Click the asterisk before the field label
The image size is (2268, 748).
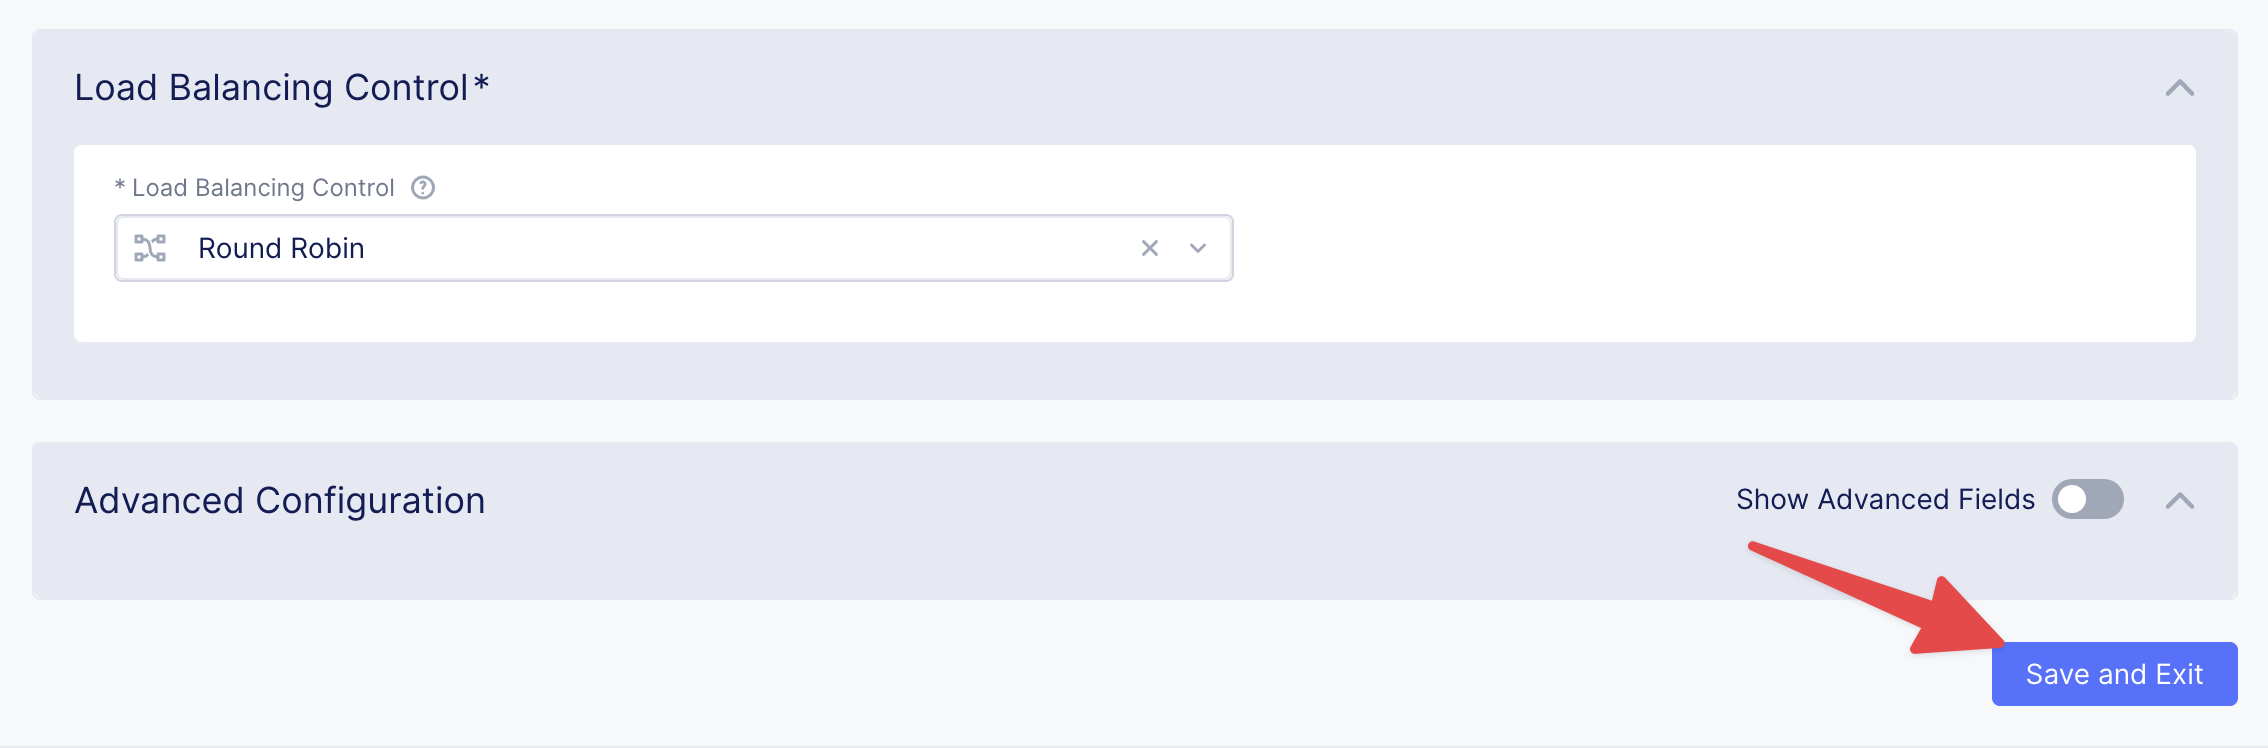120,187
